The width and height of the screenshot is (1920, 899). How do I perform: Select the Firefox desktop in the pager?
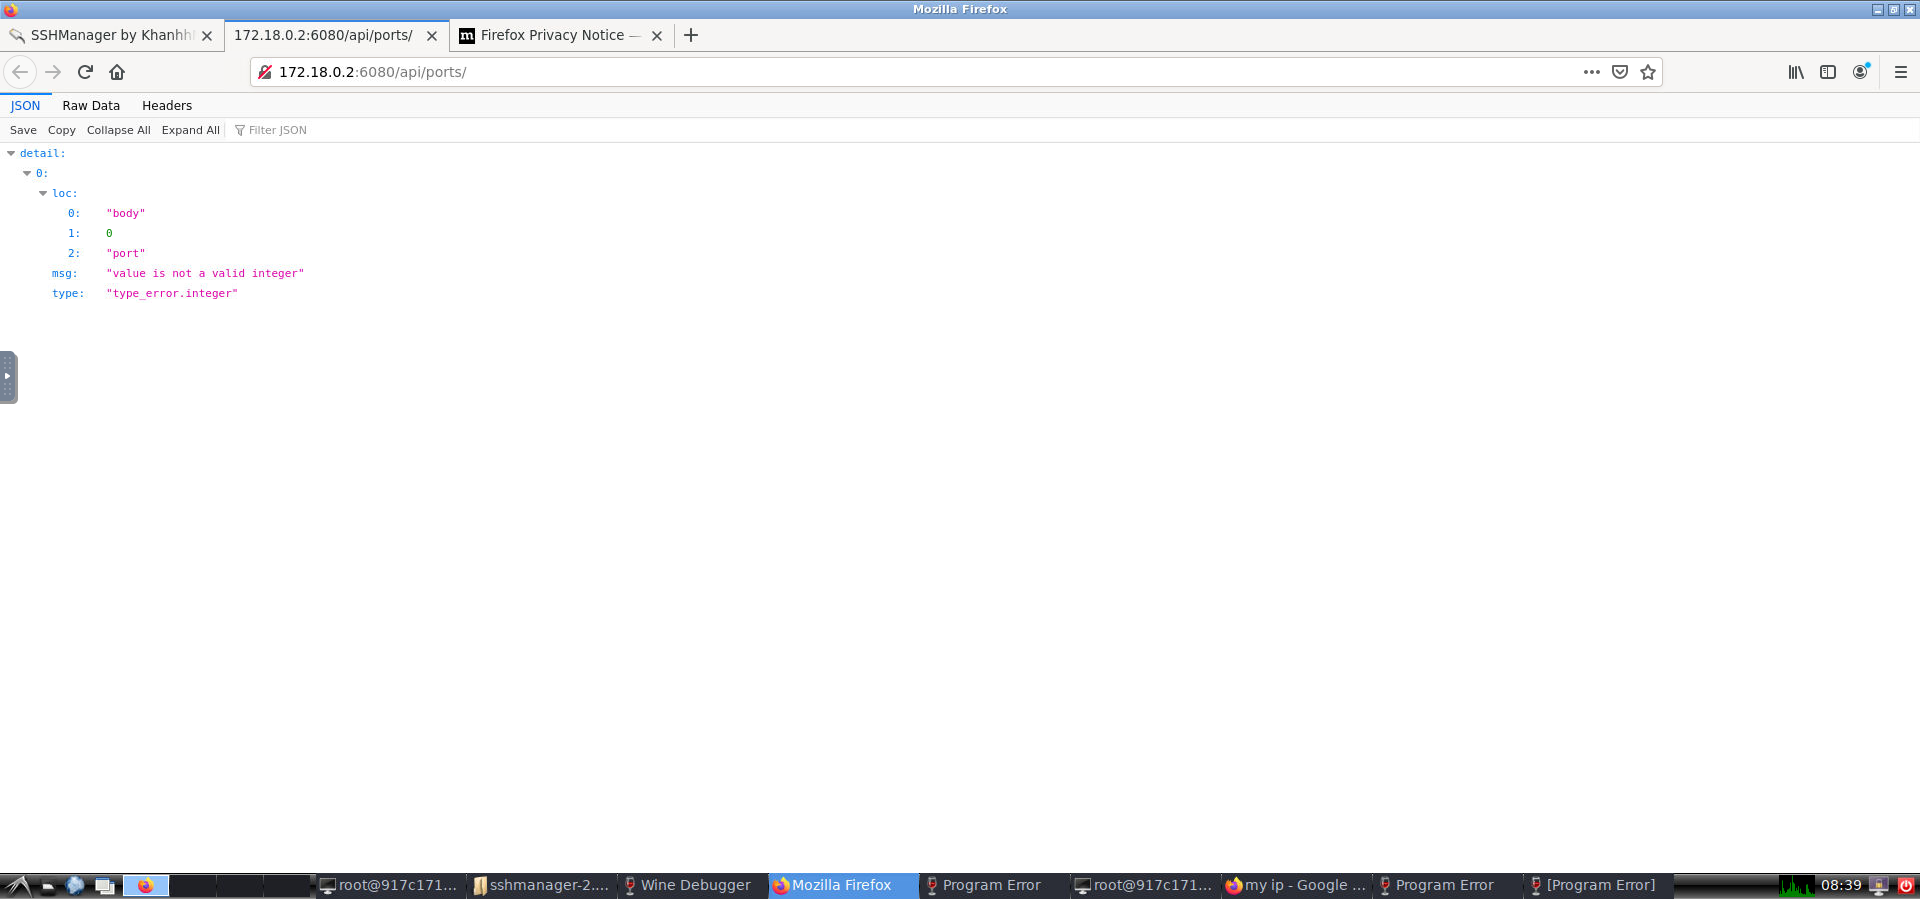(x=146, y=885)
